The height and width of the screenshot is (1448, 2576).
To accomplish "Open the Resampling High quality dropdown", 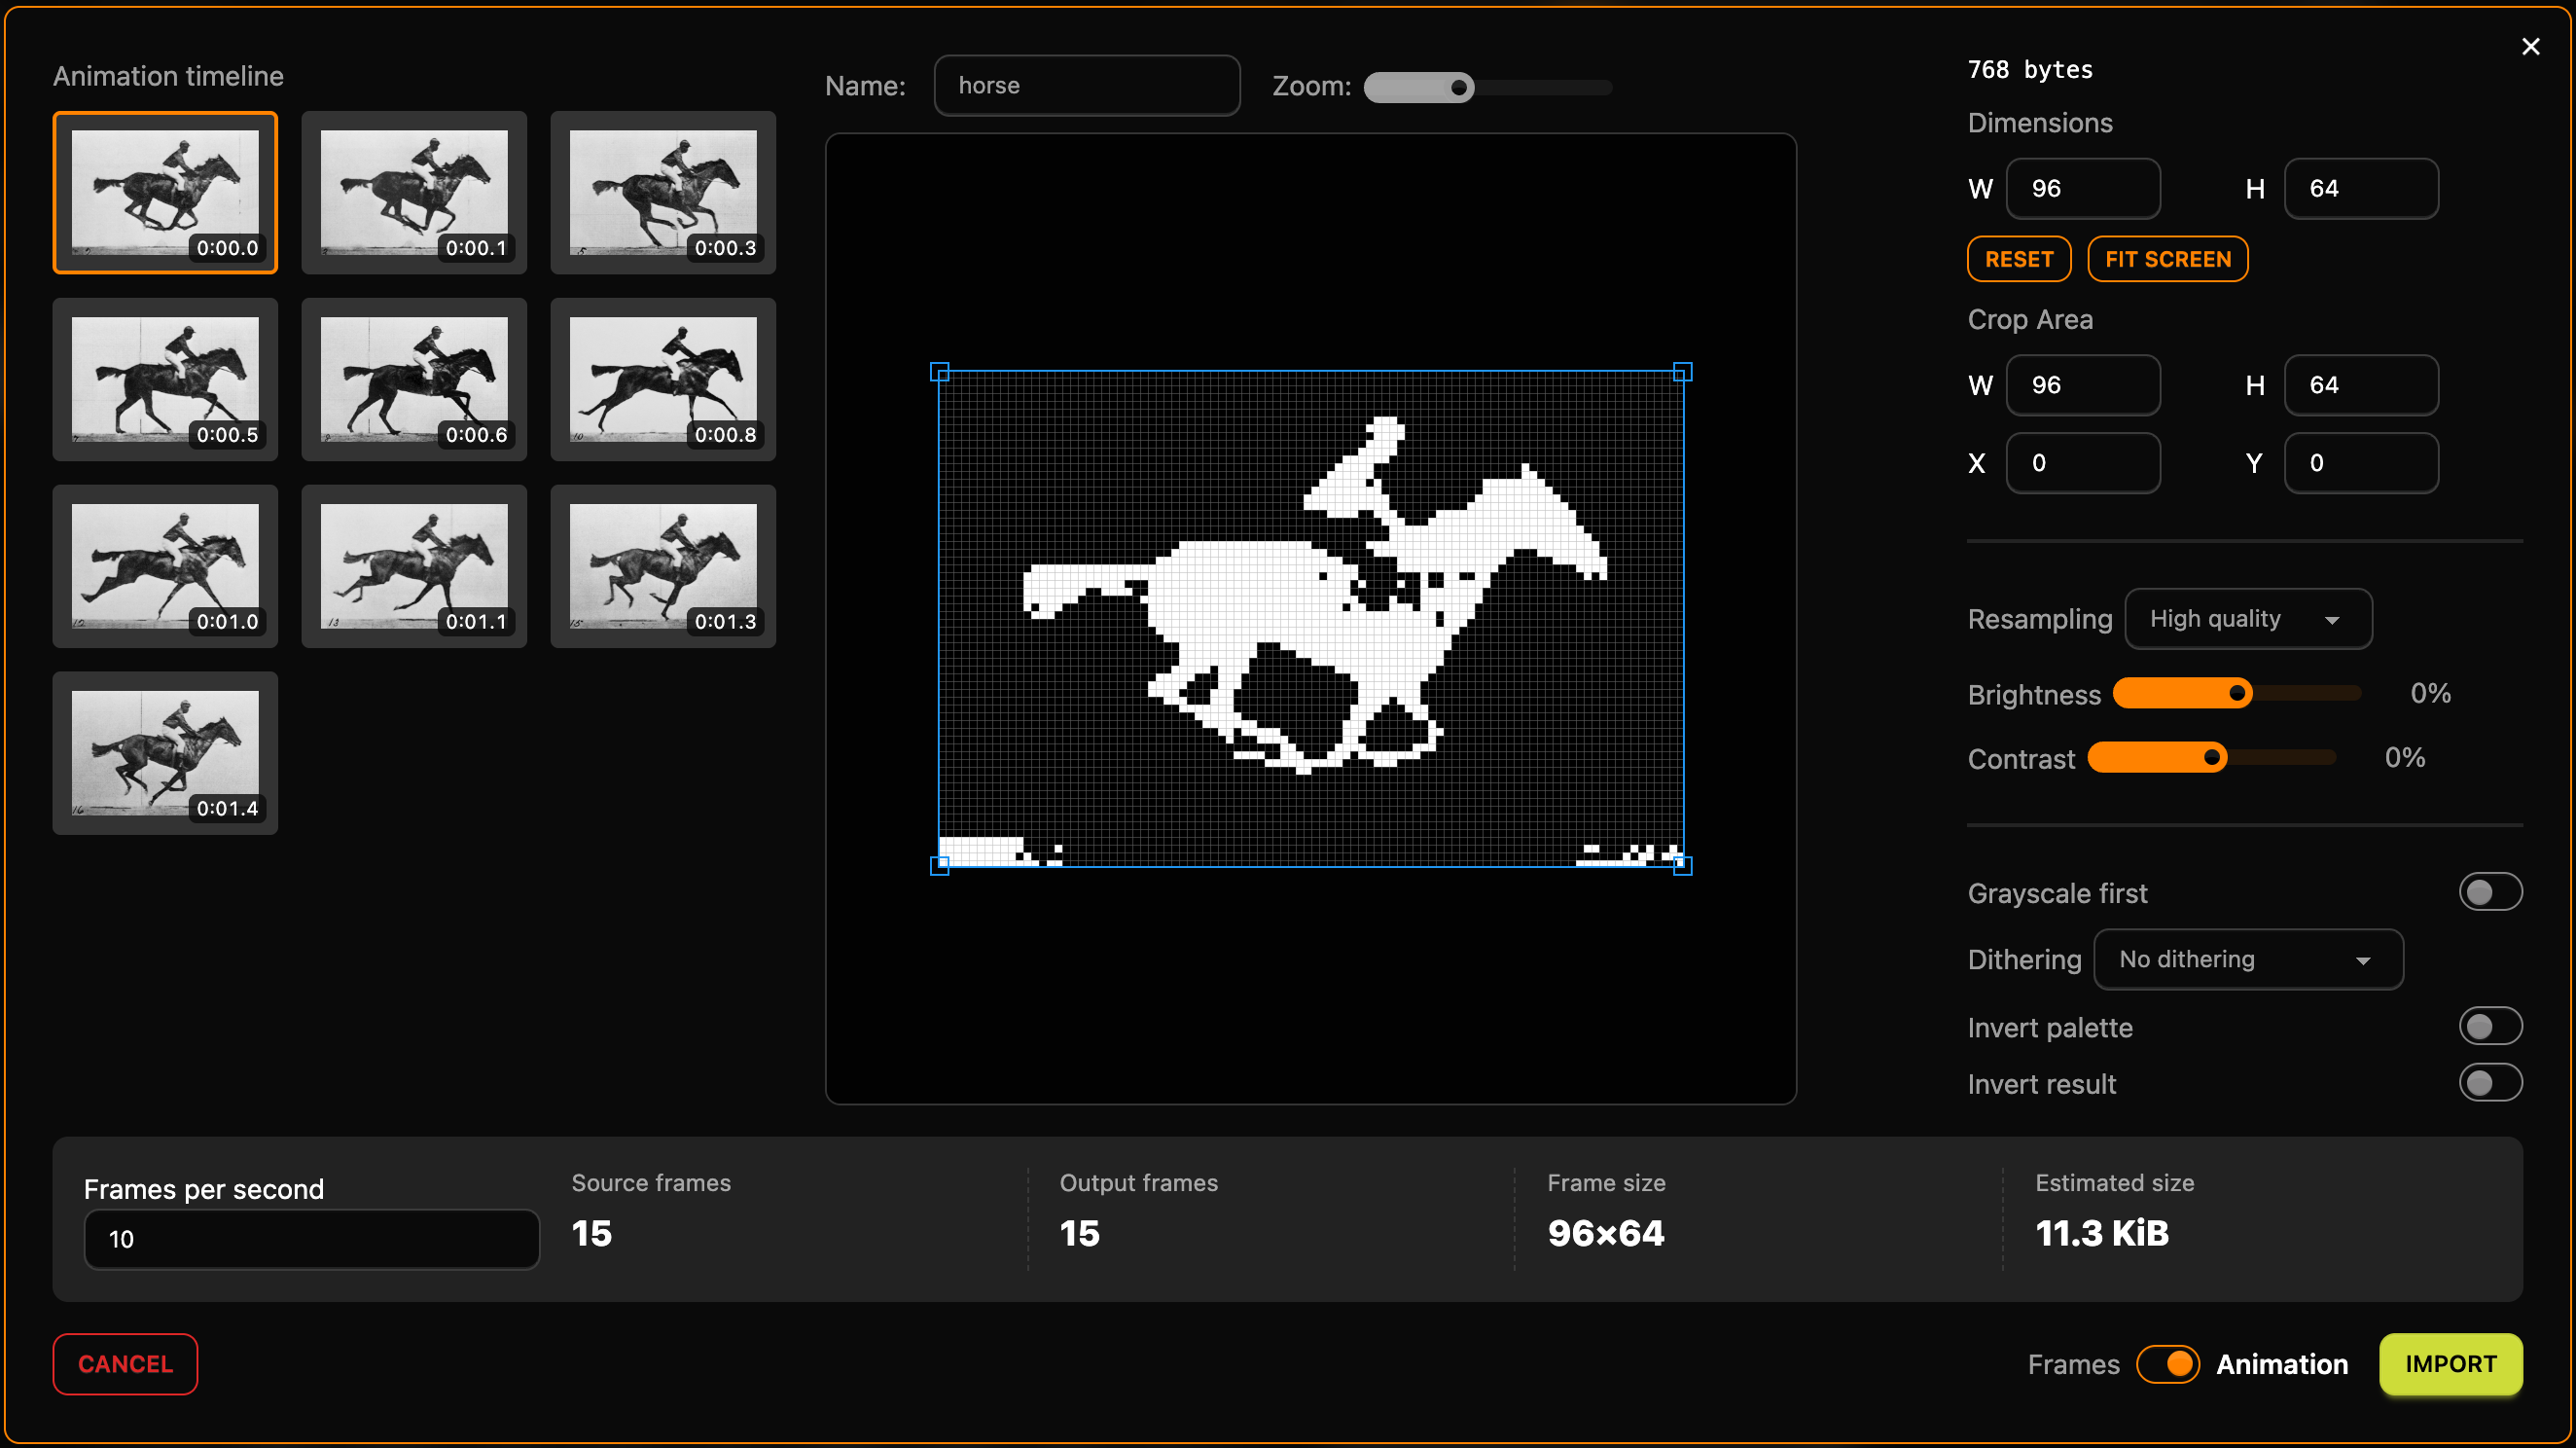I will pyautogui.click(x=2248, y=619).
